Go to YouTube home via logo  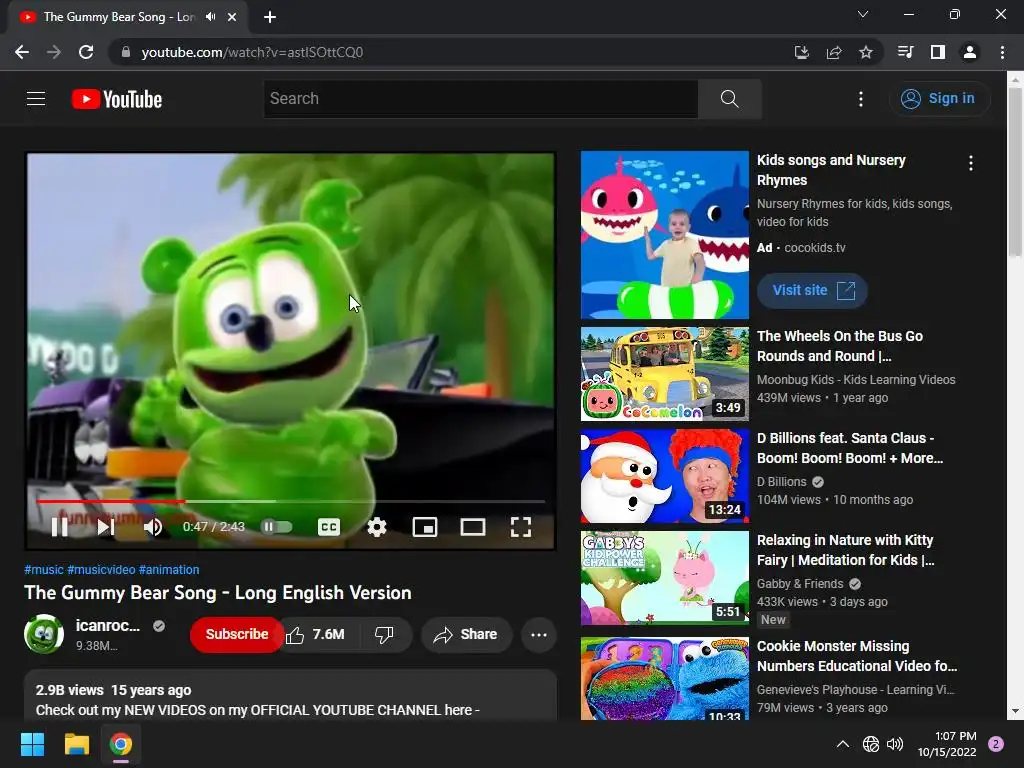click(x=117, y=99)
